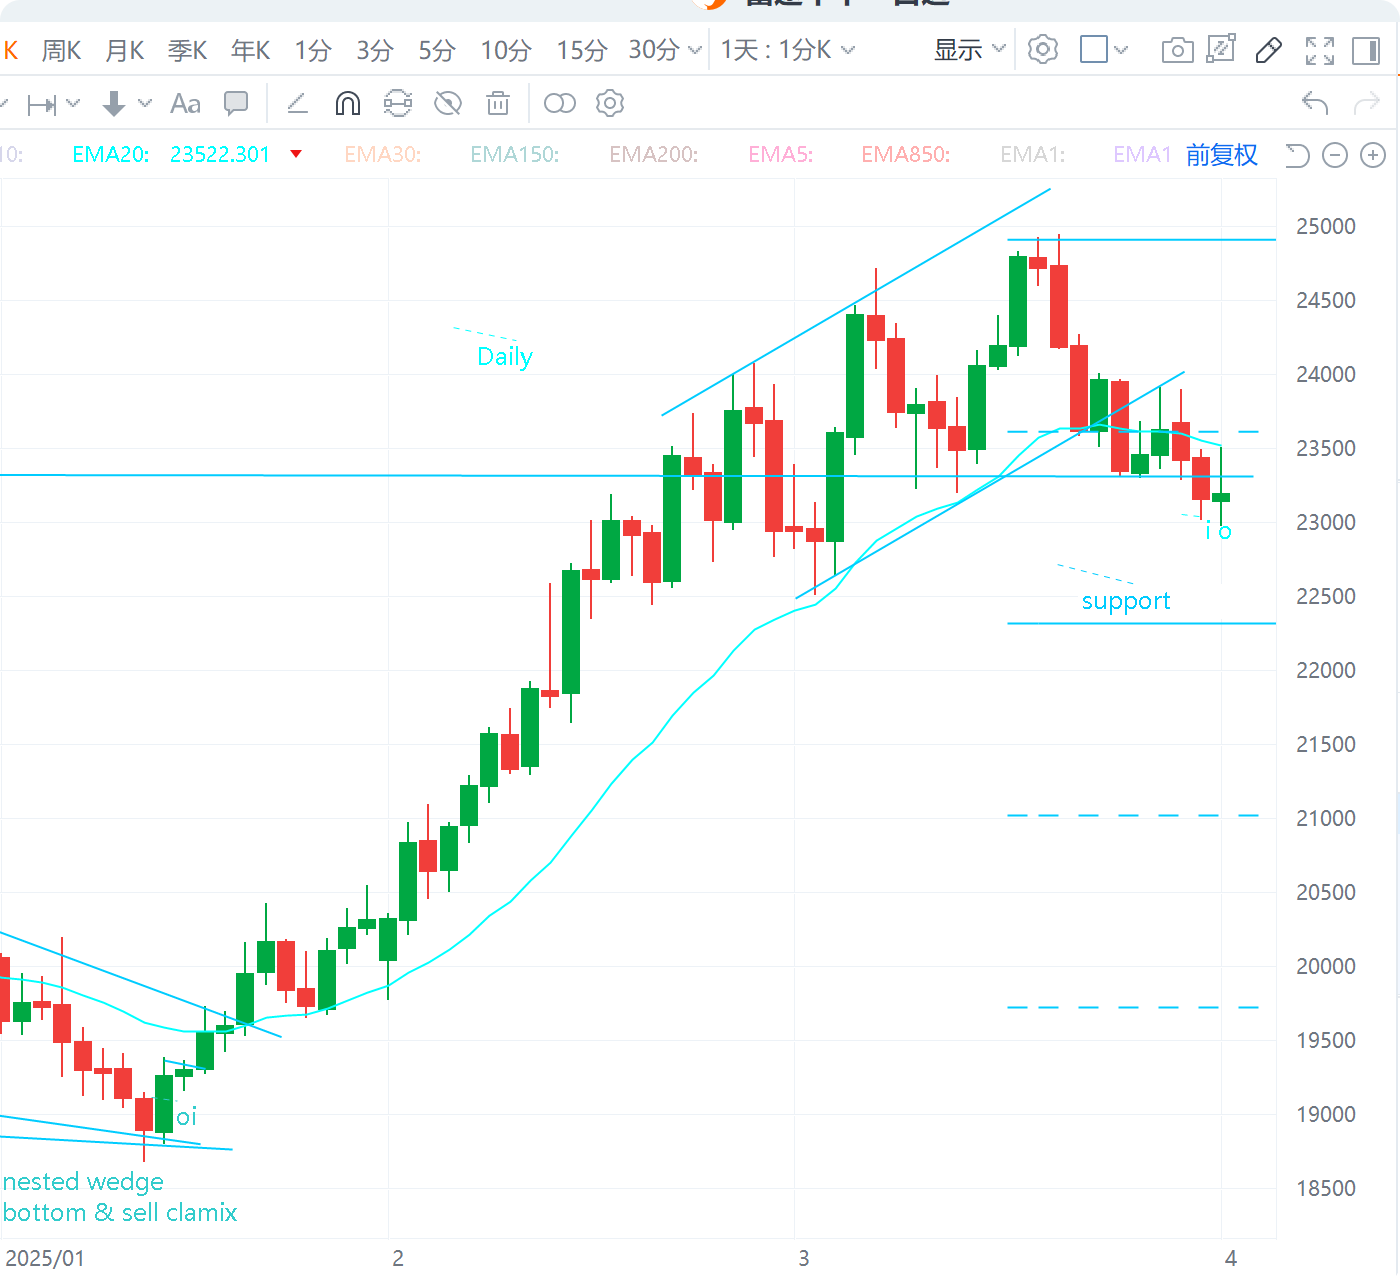This screenshot has height=1284, width=1400.
Task: Redo the drawing action
Action: click(1366, 103)
